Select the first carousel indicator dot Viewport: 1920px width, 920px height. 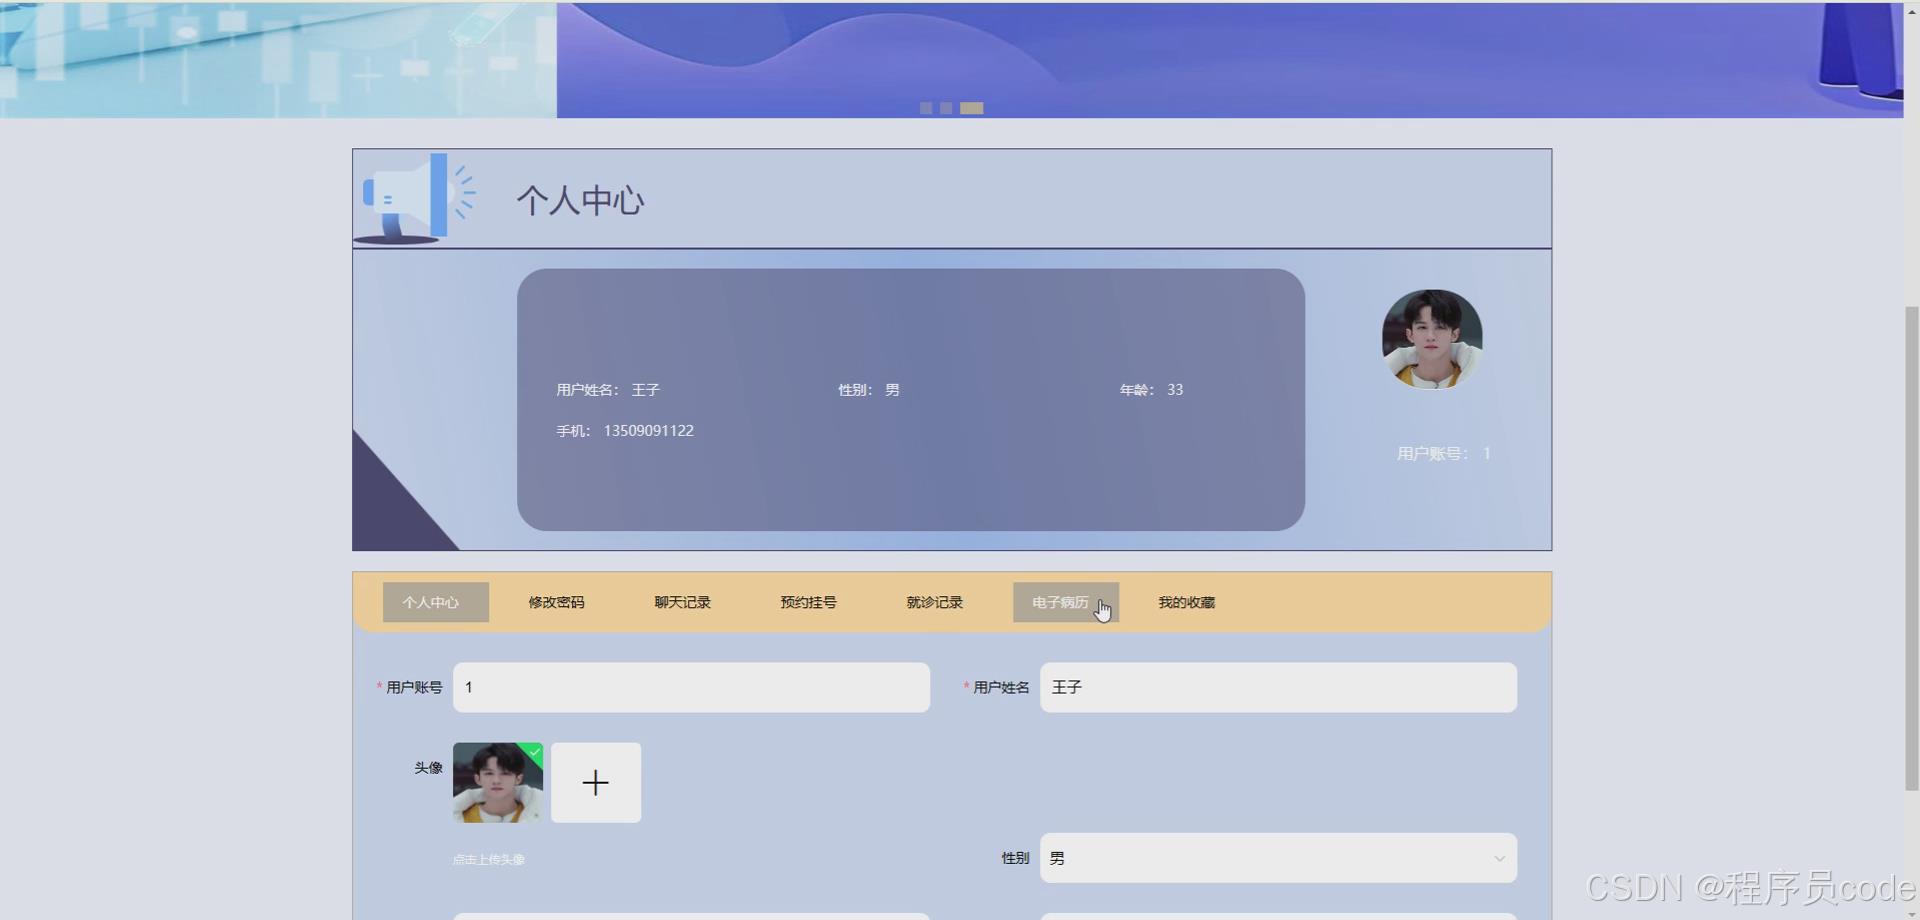pyautogui.click(x=926, y=107)
